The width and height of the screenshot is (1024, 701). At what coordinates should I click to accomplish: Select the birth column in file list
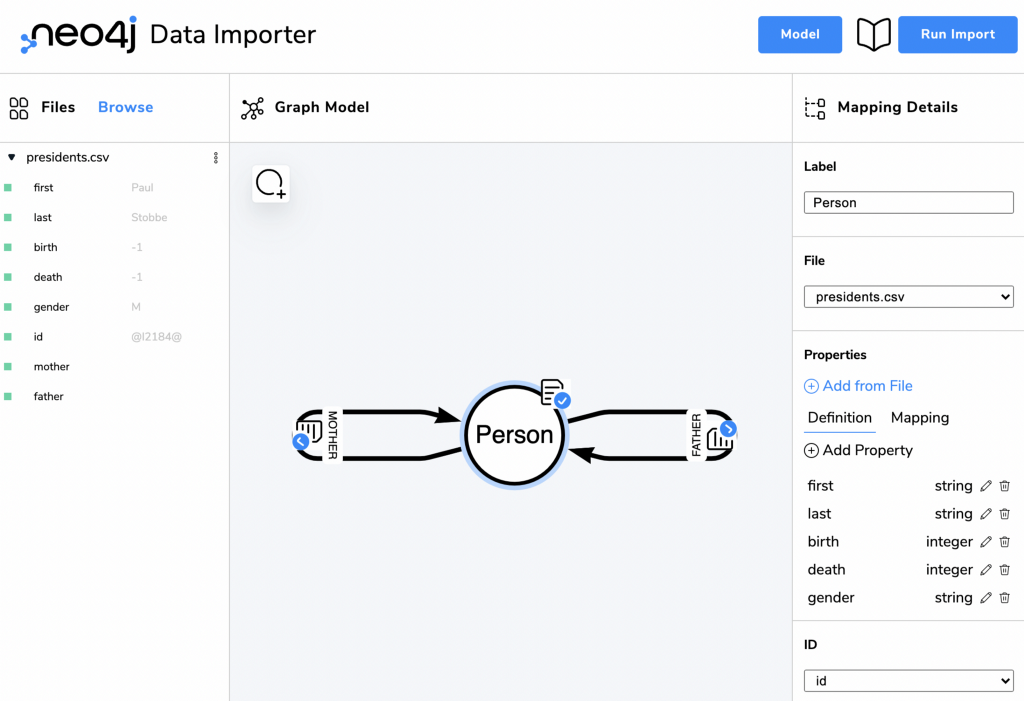tap(46, 248)
